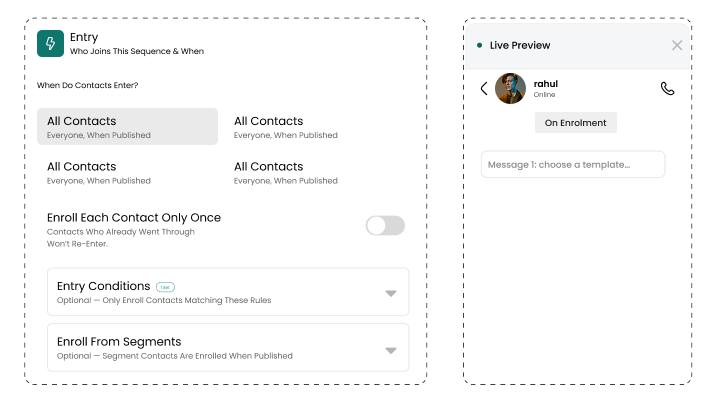The image size is (720, 405).
Task: Select the All Contacts option right of the highlighted one
Action: [x=286, y=127]
